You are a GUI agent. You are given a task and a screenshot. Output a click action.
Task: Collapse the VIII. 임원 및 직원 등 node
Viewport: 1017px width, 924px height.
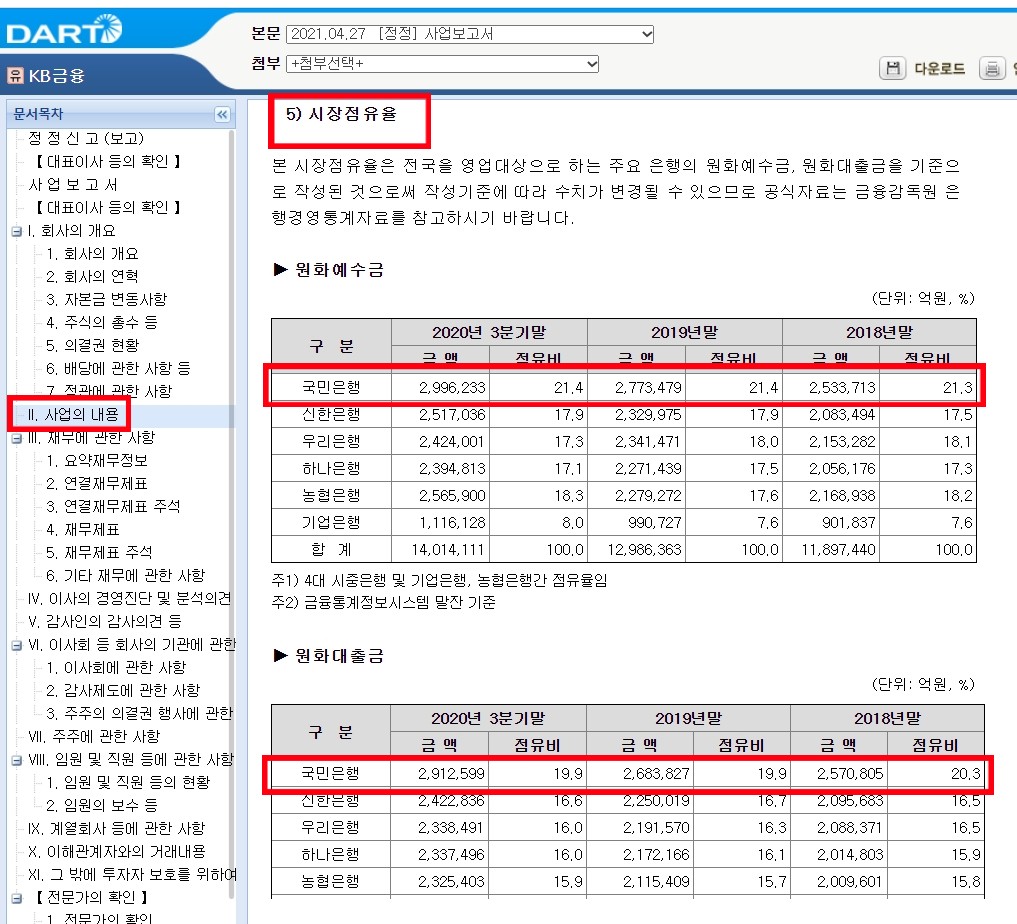coord(16,760)
